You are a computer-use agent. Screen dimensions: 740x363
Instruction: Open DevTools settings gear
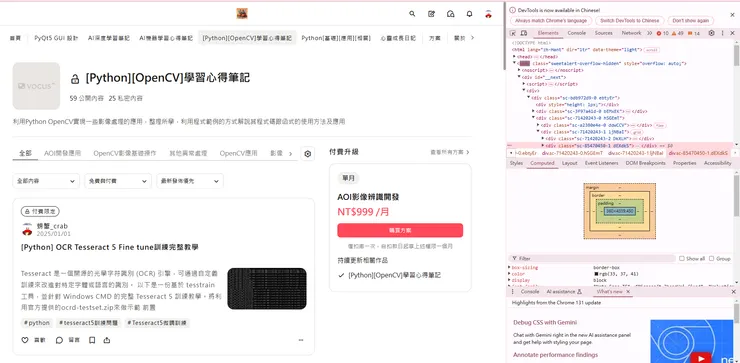point(711,33)
